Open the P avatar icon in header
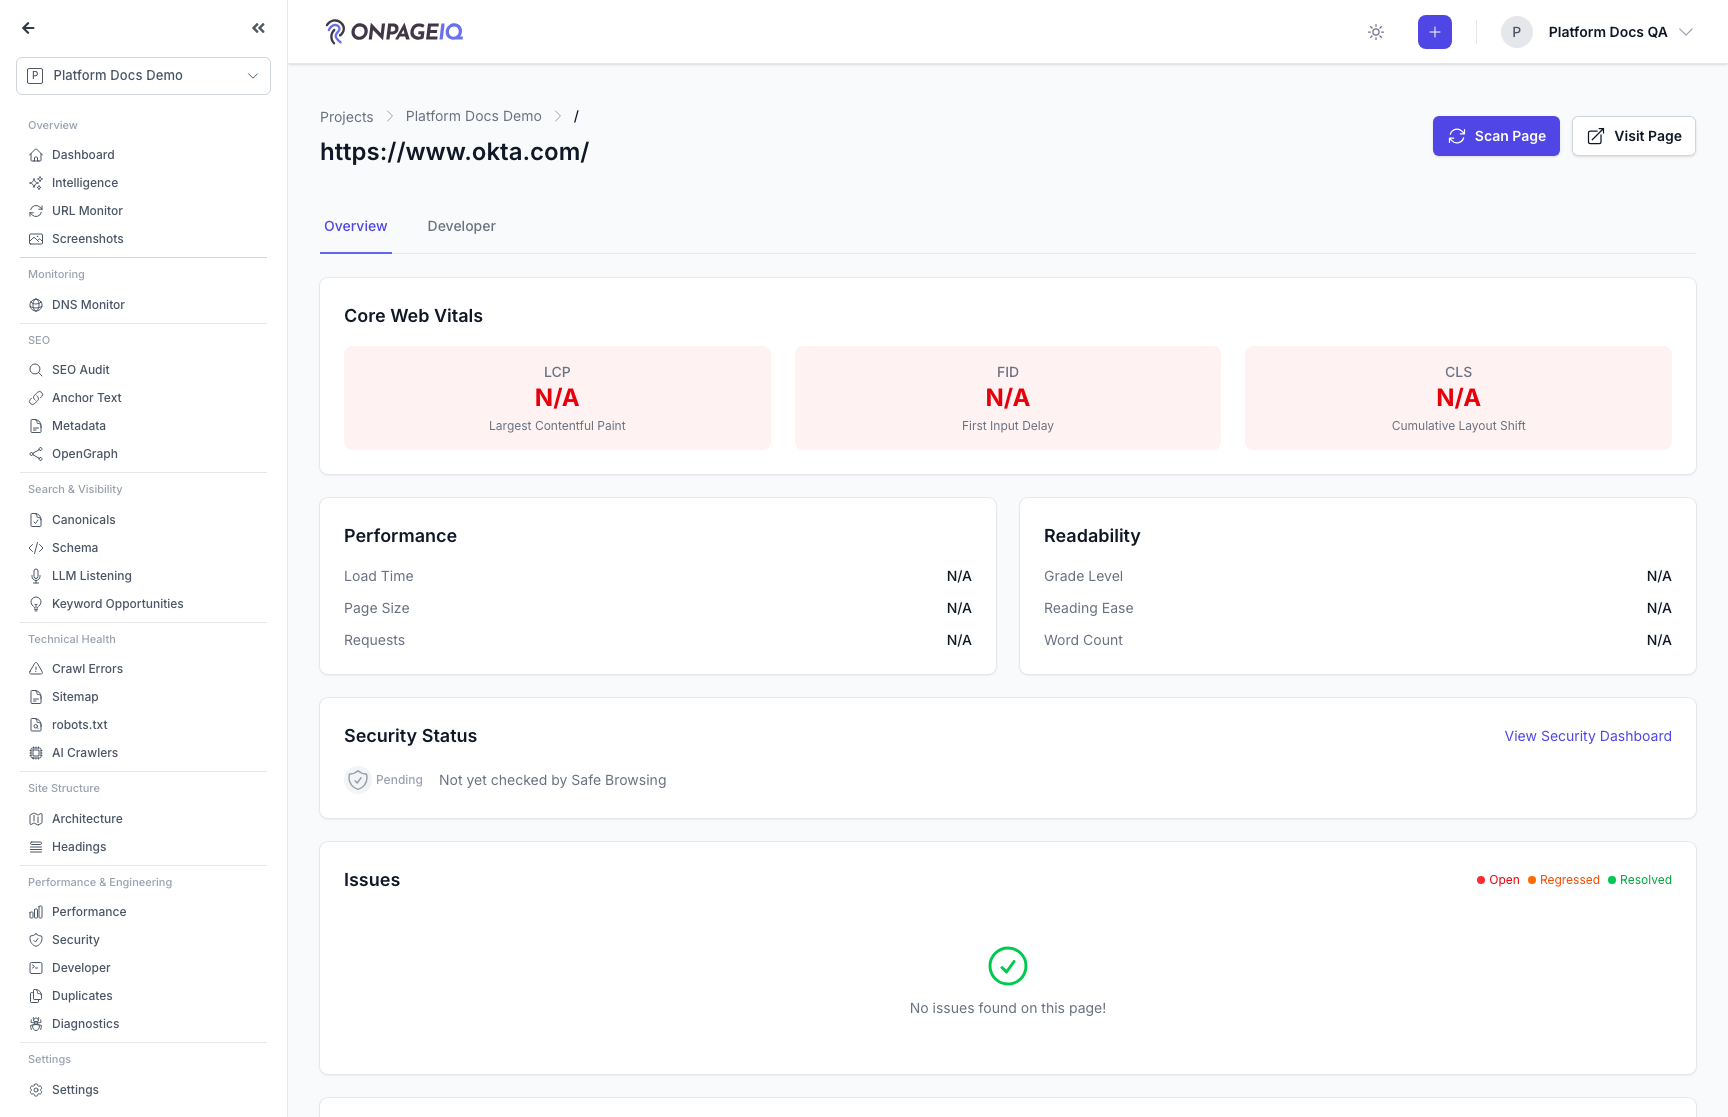 click(1516, 32)
